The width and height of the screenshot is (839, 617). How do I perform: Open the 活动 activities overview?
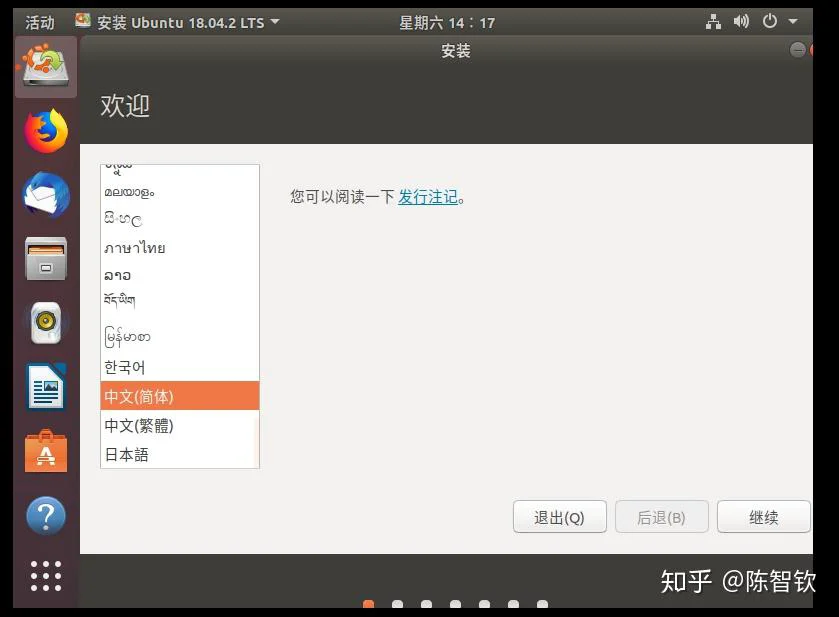[x=40, y=22]
